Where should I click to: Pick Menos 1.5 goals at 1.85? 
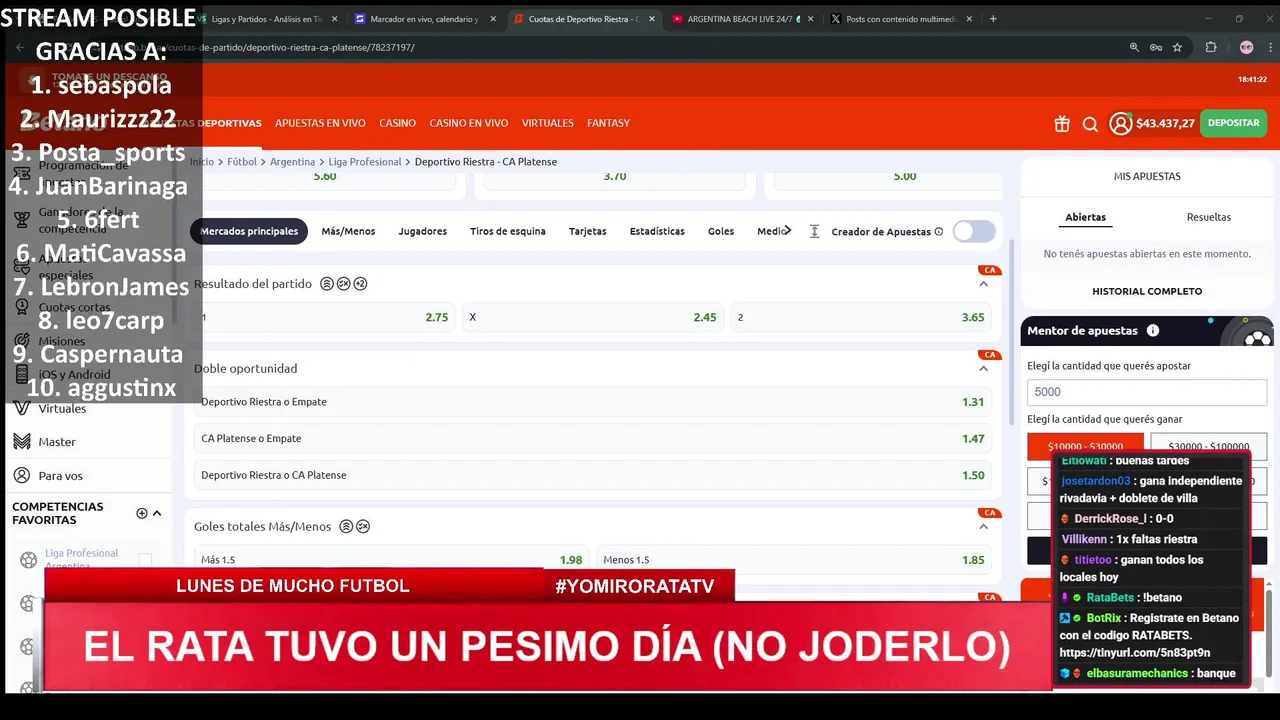(x=794, y=560)
